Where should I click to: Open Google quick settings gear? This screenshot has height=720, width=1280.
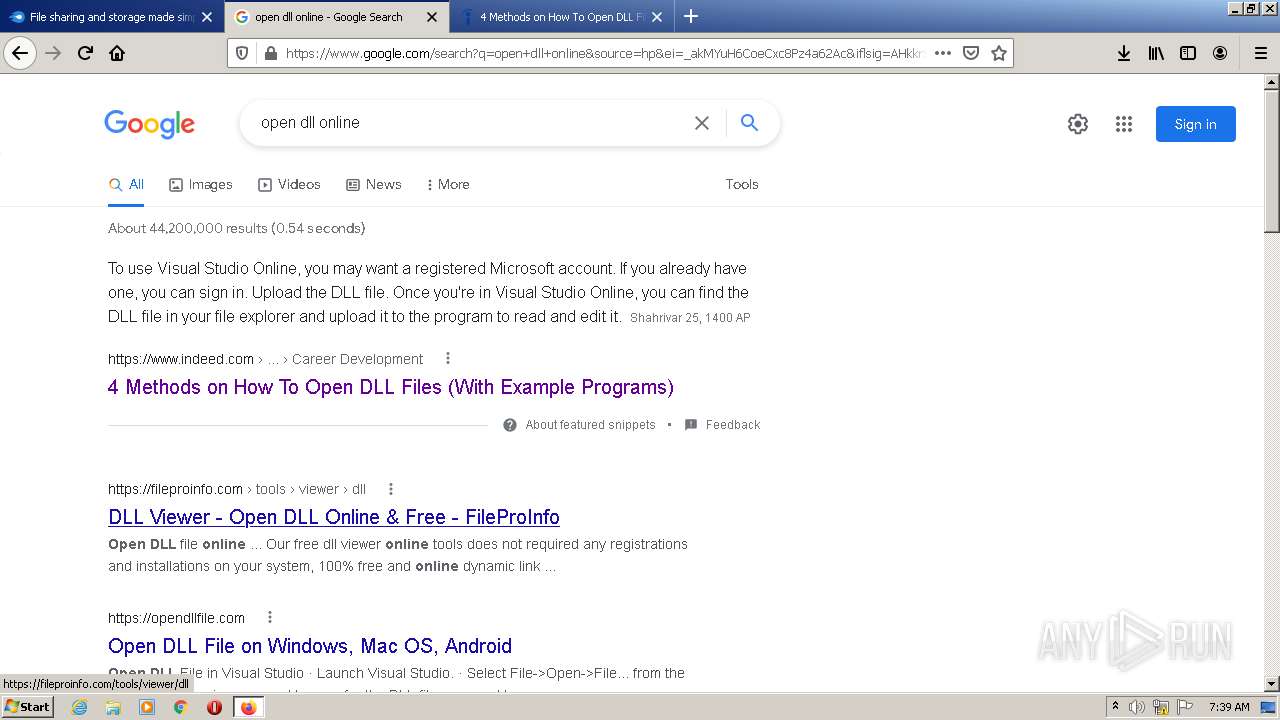pos(1077,124)
